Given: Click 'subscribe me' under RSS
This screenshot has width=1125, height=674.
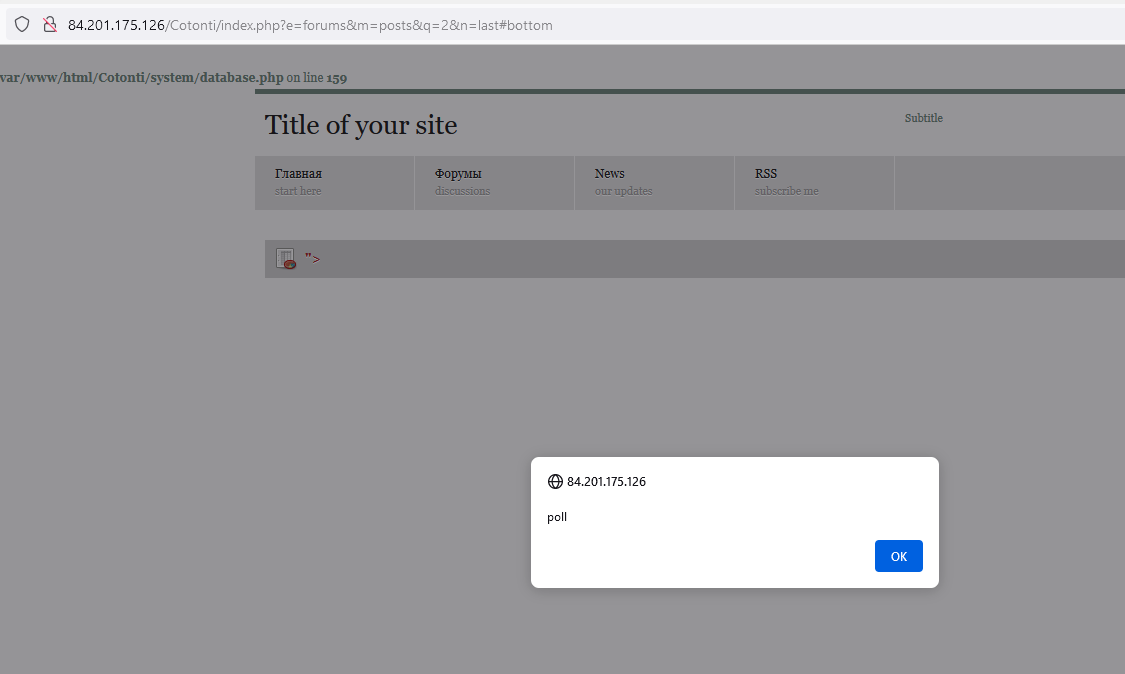Looking at the screenshot, I should point(787,190).
